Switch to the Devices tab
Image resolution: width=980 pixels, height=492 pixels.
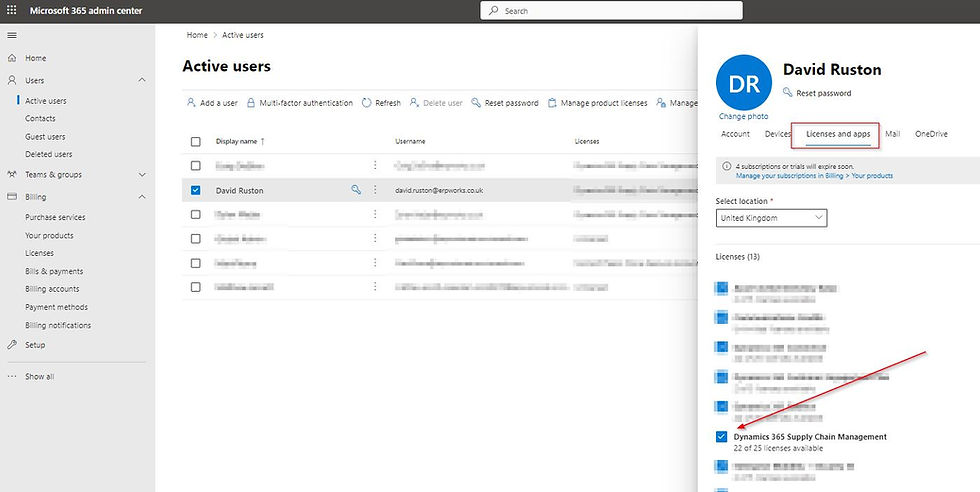(x=778, y=134)
